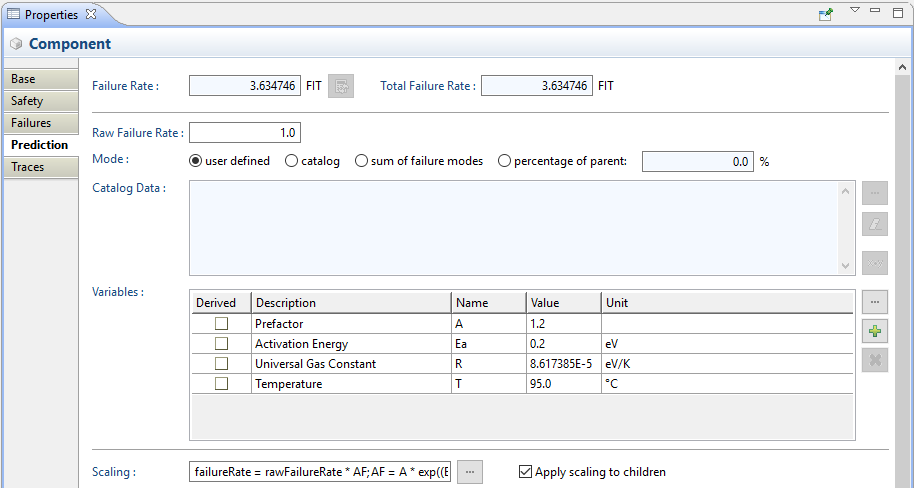The image size is (914, 488).
Task: Check Derived box for Temperature row
Action: click(x=221, y=384)
